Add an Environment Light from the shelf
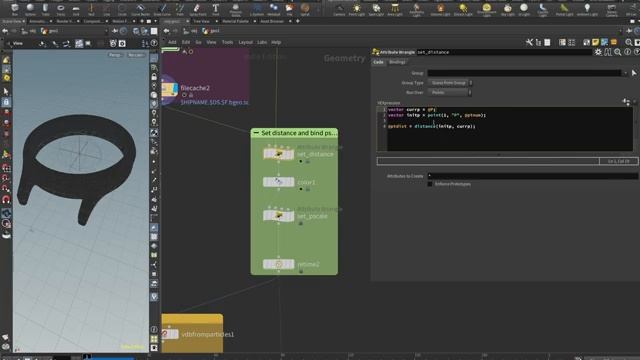Image resolution: width=640 pixels, height=360 pixels. [487, 9]
